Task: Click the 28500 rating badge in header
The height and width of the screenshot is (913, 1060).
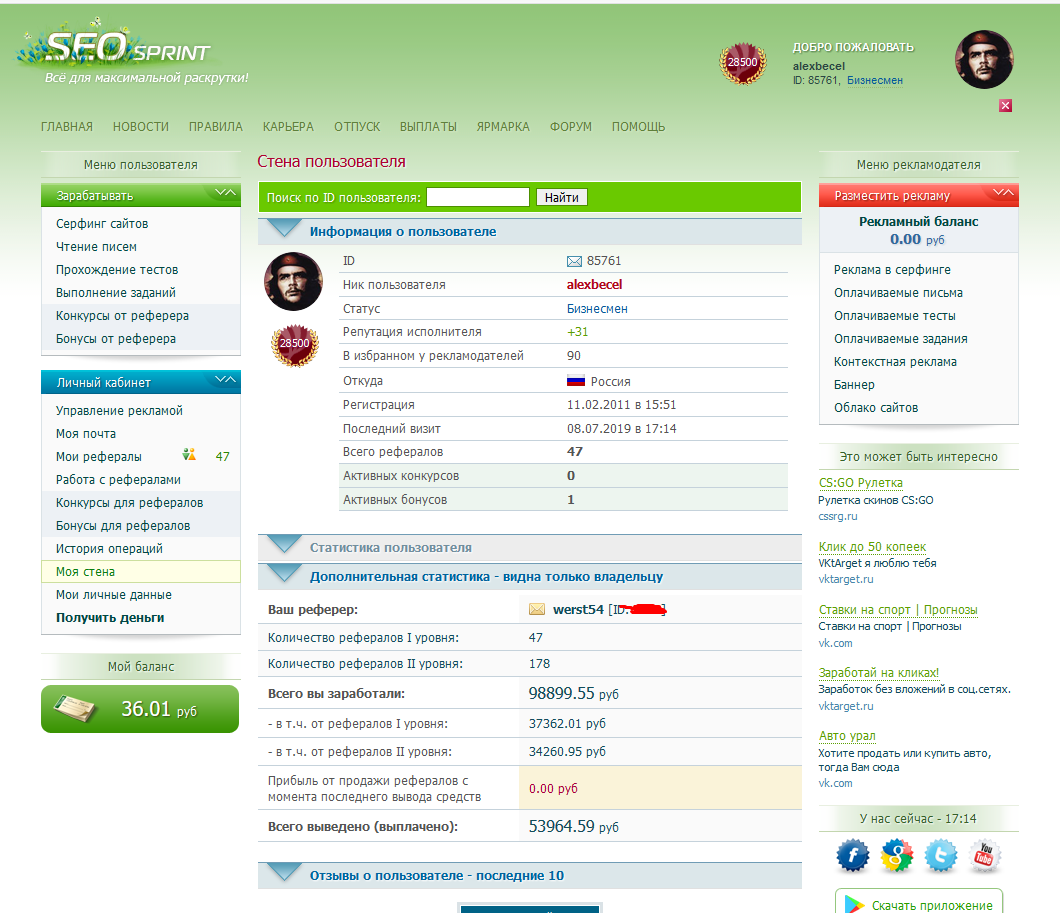Action: [742, 62]
